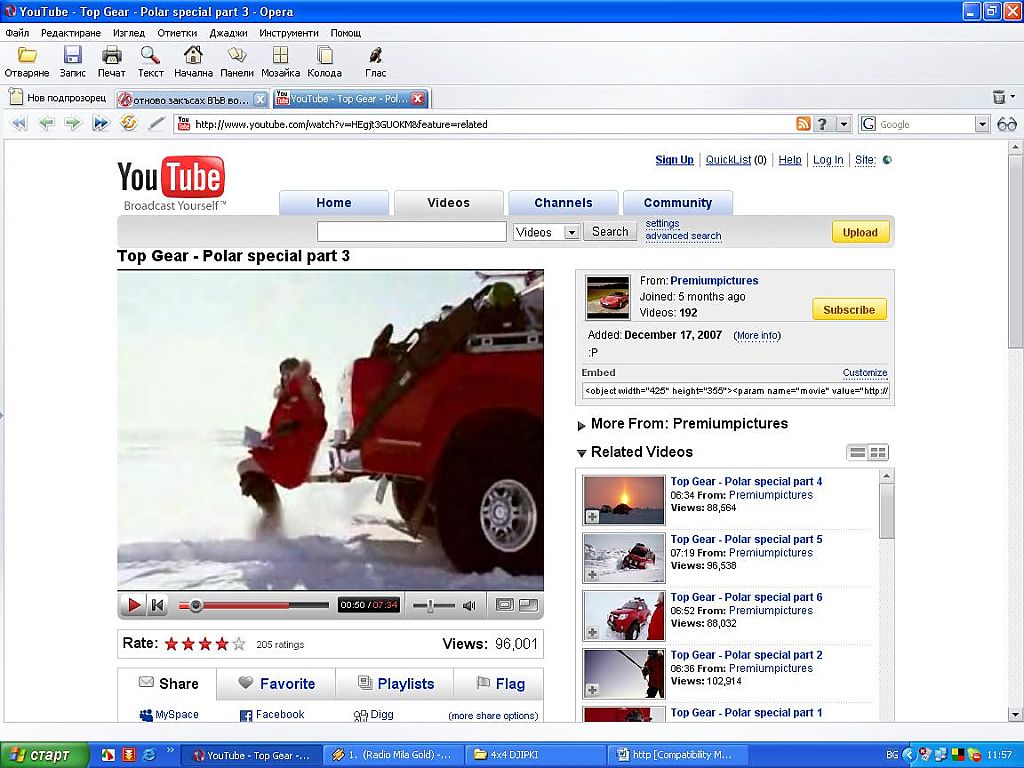
Task: Collapse the Related Videos section
Action: pyautogui.click(x=582, y=453)
